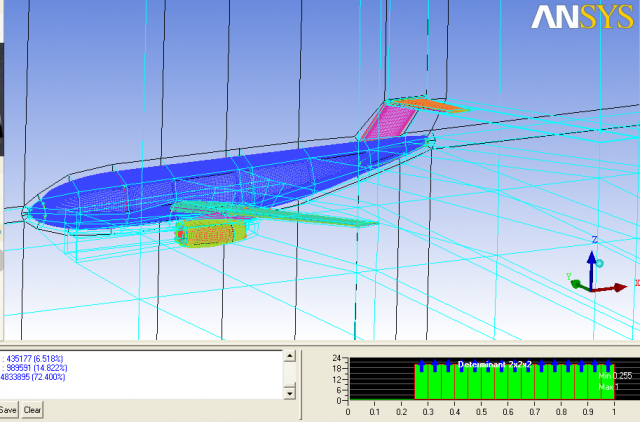Viewport: 640px width, 422px height.
Task: Click the green Y axis of triad
Action: coord(577,284)
